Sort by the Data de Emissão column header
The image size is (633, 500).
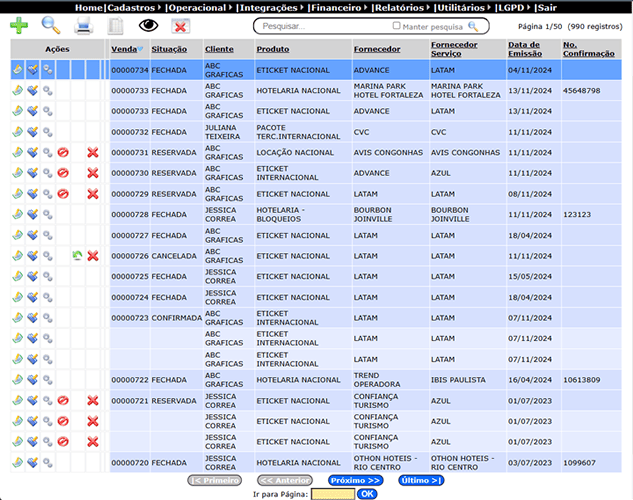(x=525, y=49)
